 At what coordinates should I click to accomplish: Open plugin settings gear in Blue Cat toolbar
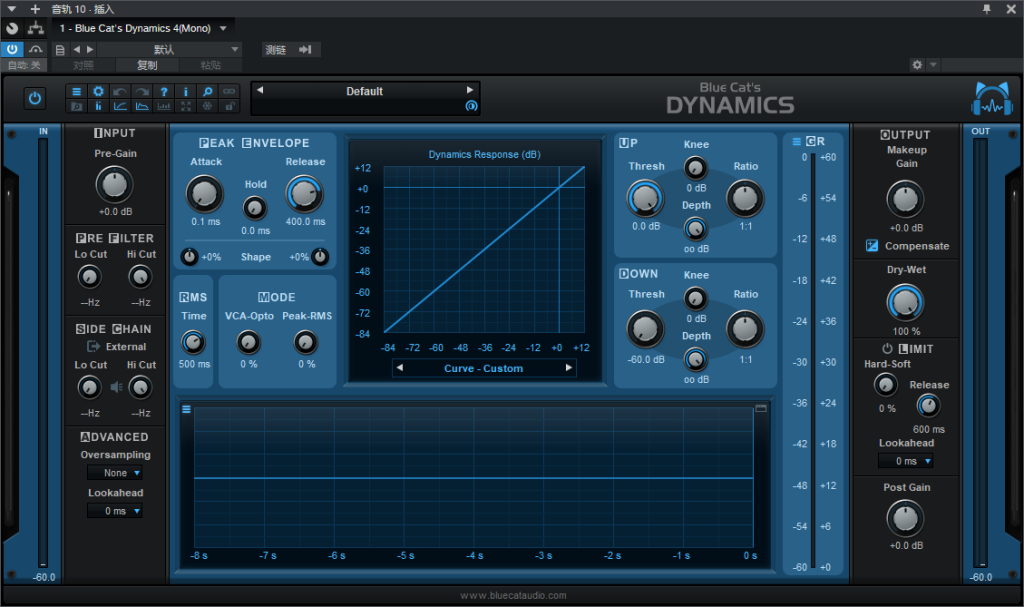(x=99, y=91)
